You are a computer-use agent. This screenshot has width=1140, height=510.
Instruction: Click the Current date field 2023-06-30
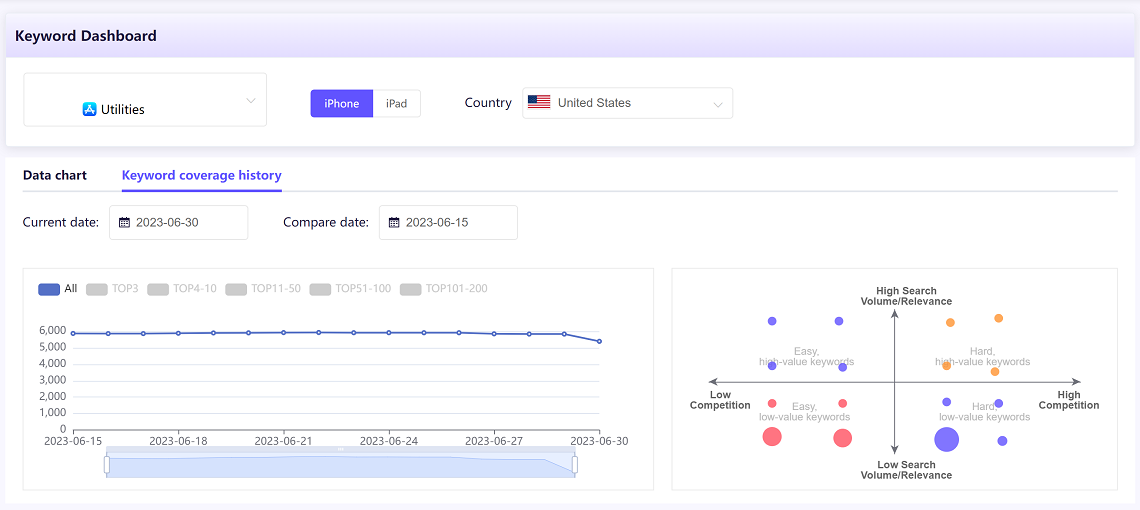[178, 223]
